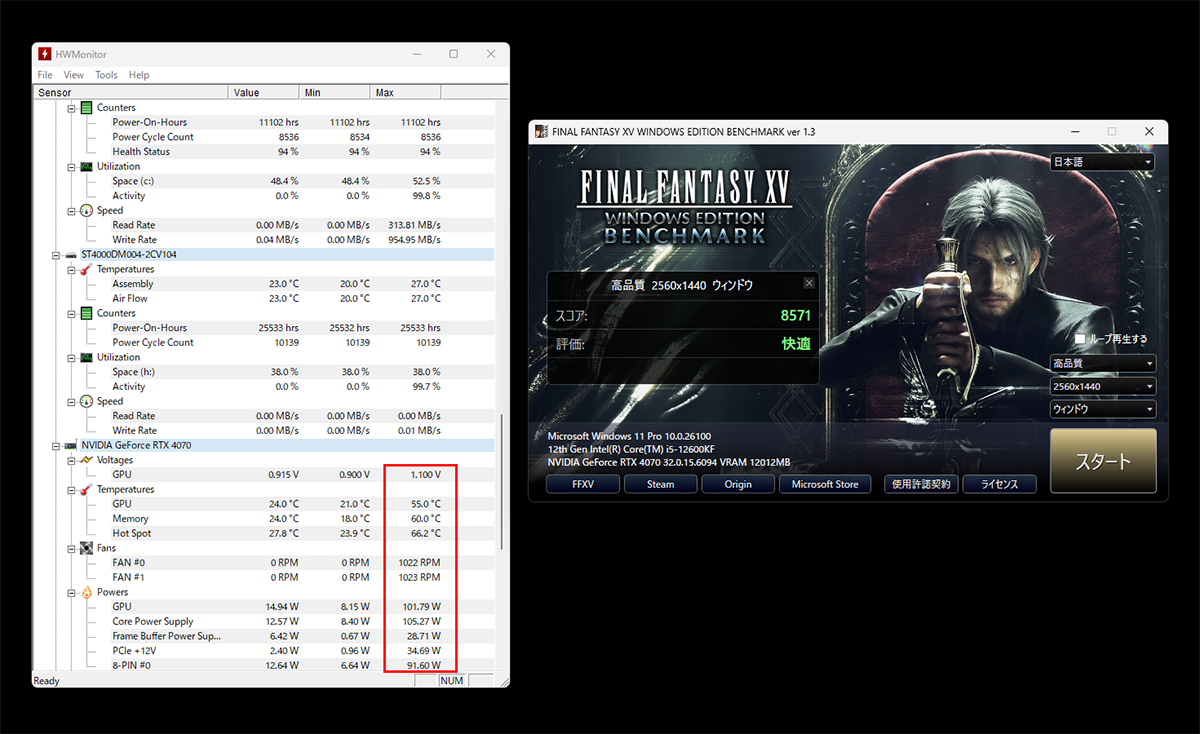
Task: Click the Origin store button
Action: [x=738, y=484]
